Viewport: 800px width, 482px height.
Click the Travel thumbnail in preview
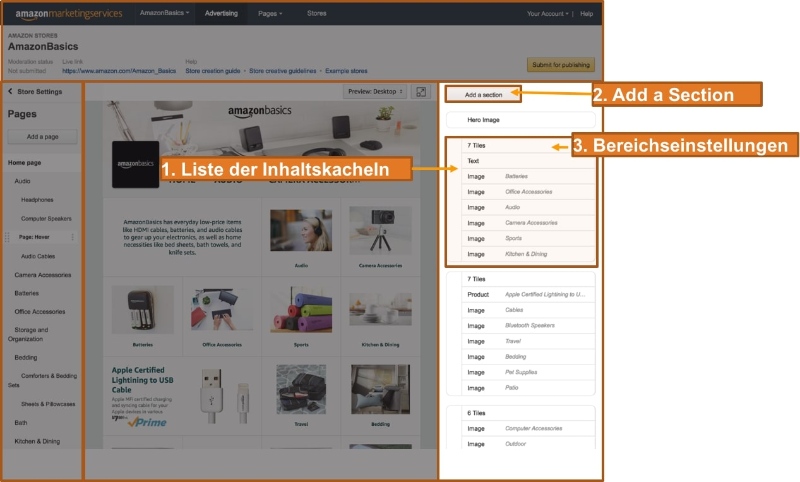(301, 389)
